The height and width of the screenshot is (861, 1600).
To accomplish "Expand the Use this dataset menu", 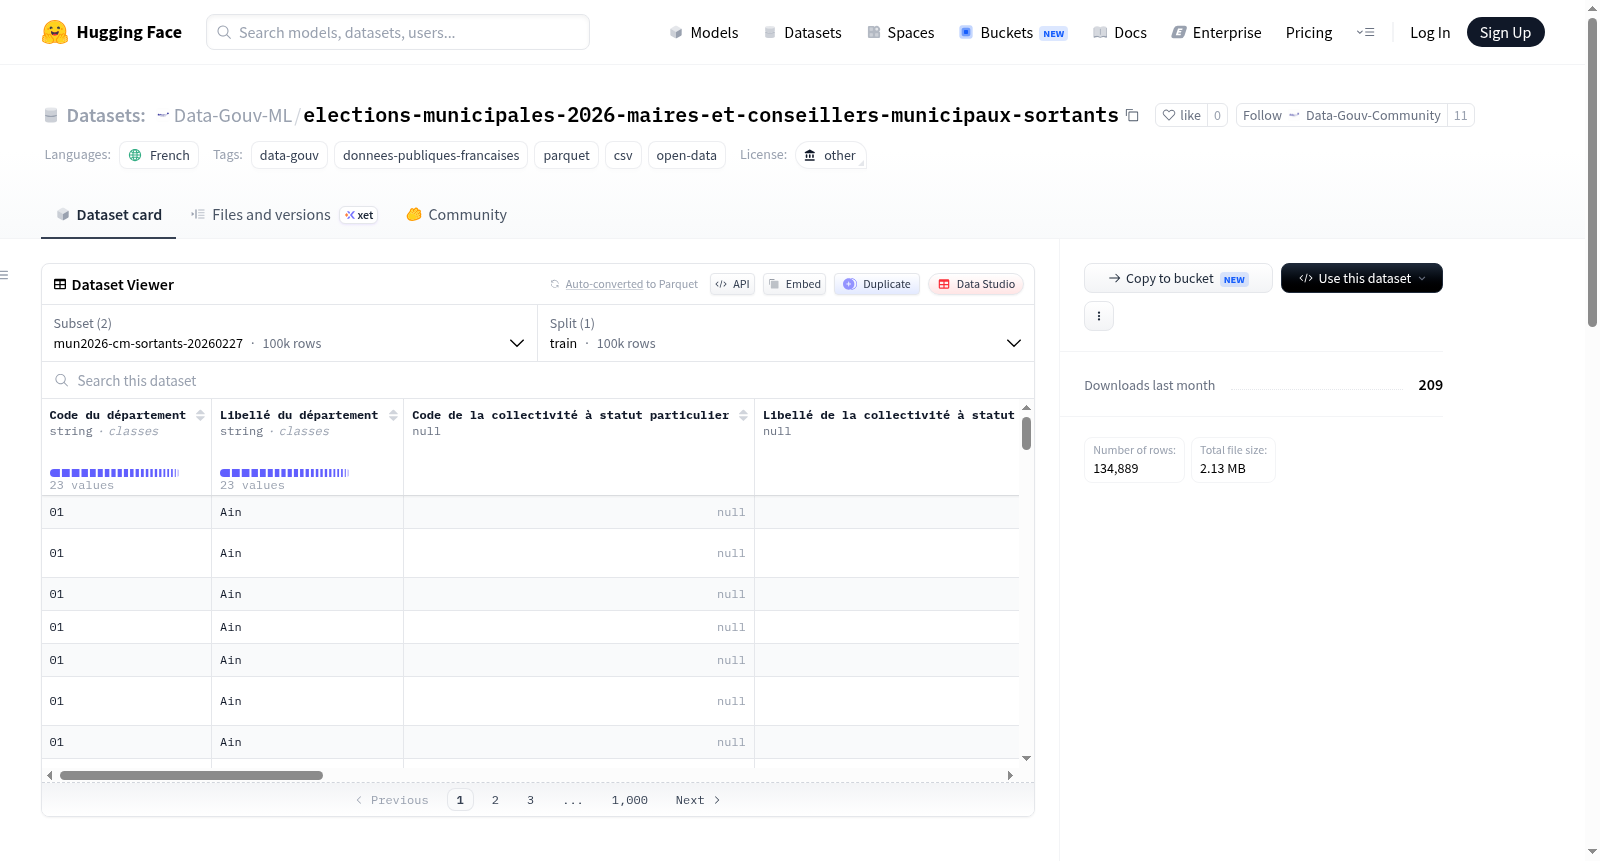I will [1361, 278].
